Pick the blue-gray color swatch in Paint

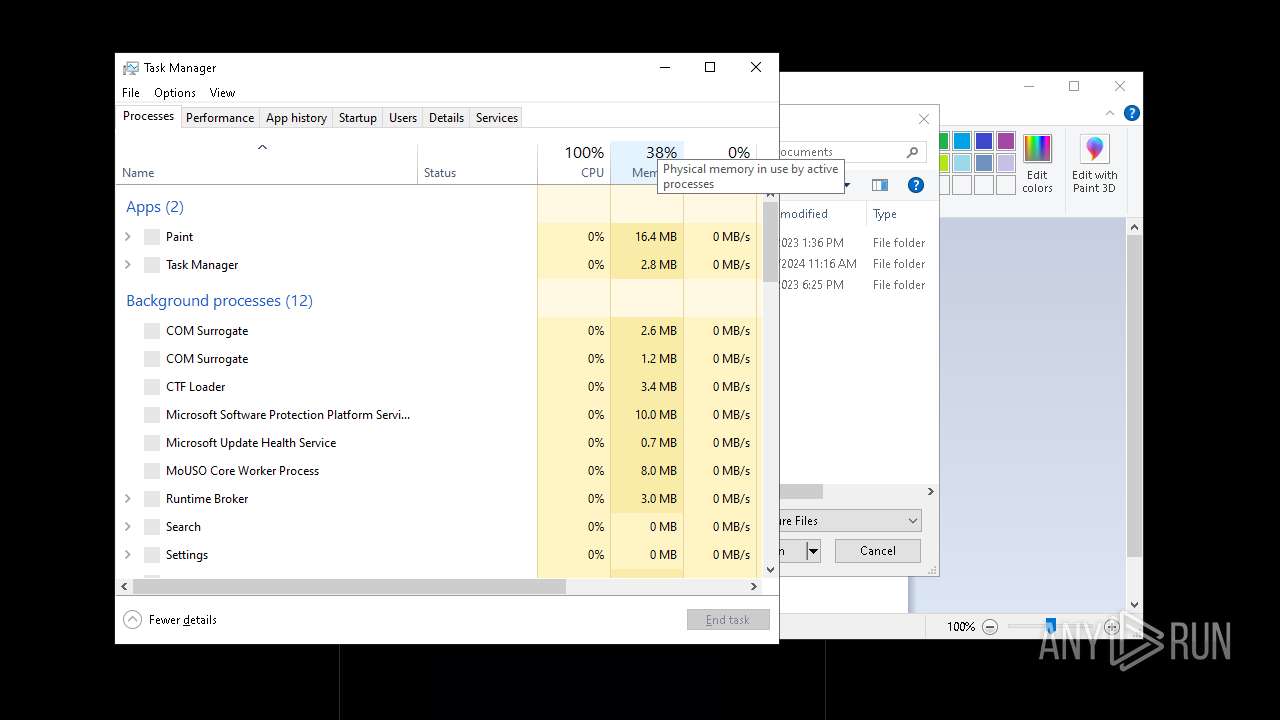coord(984,163)
